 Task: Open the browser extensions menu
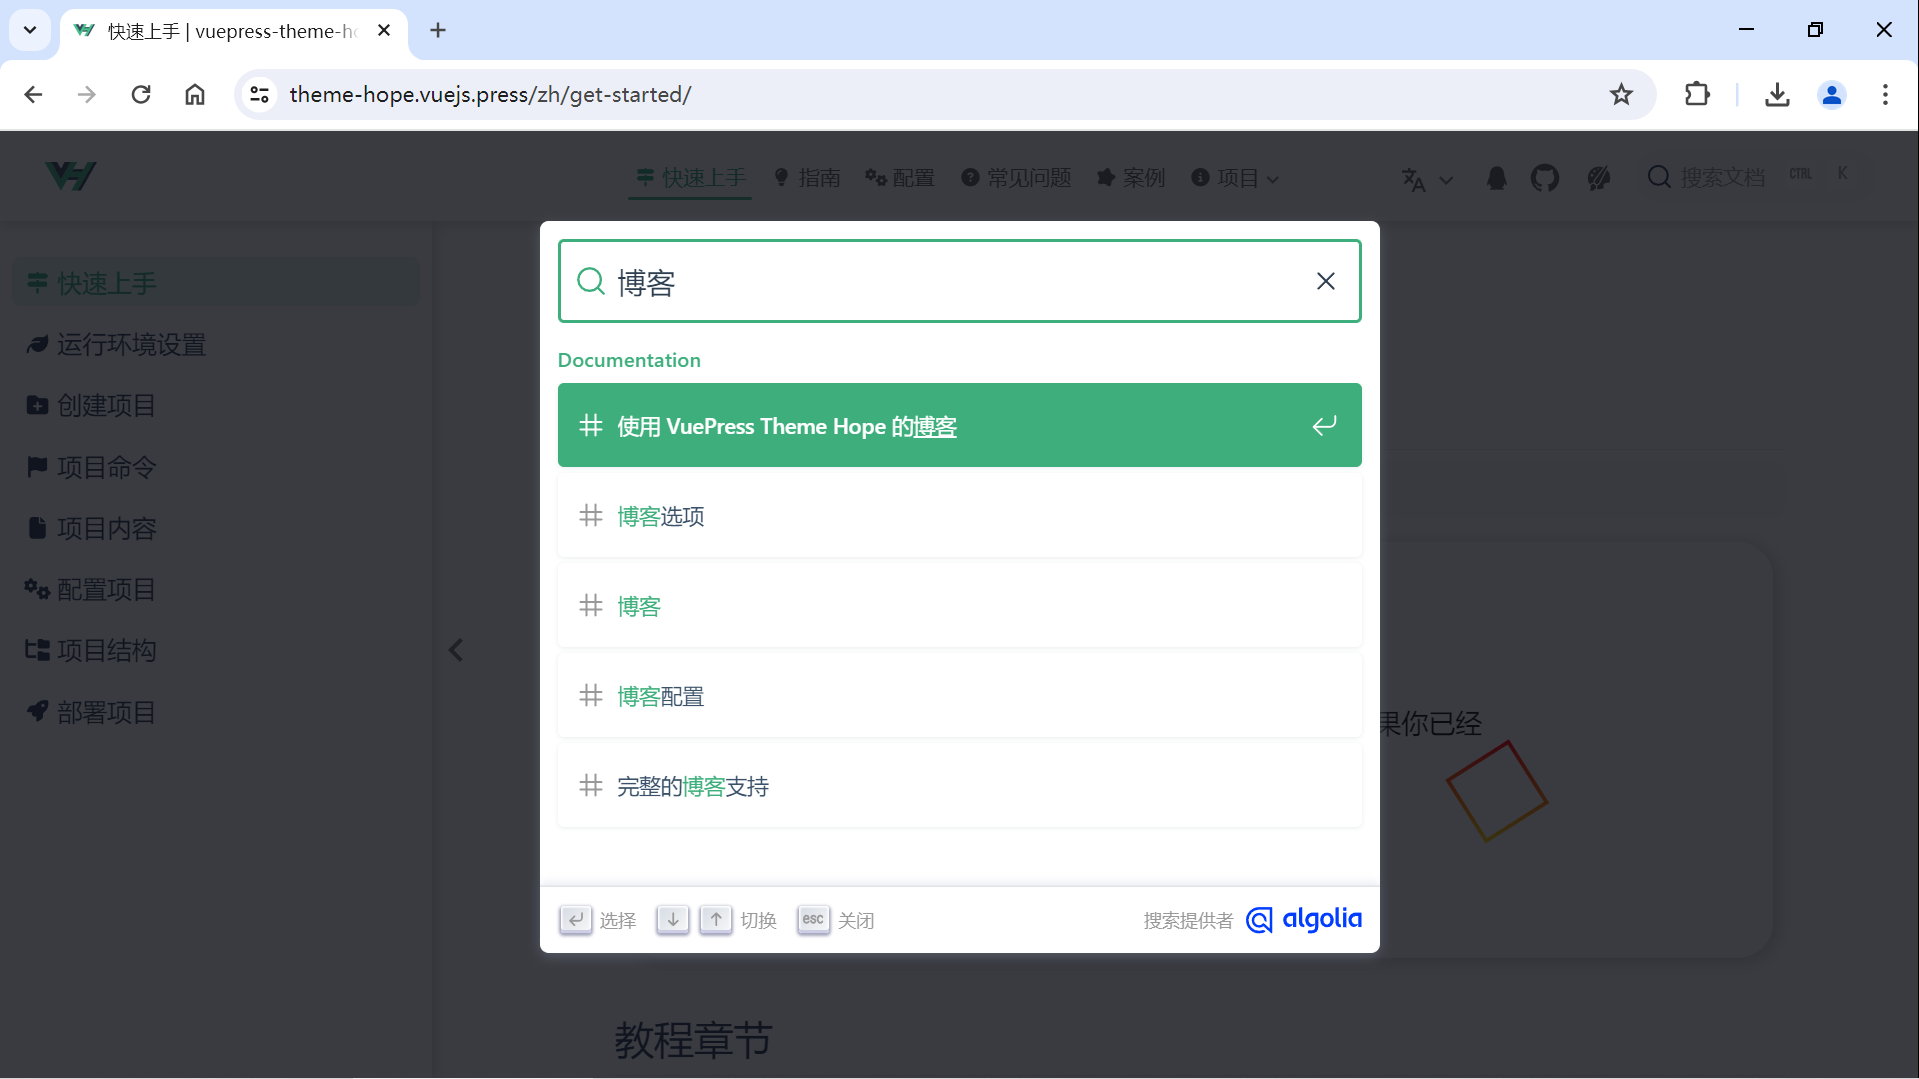1697,94
